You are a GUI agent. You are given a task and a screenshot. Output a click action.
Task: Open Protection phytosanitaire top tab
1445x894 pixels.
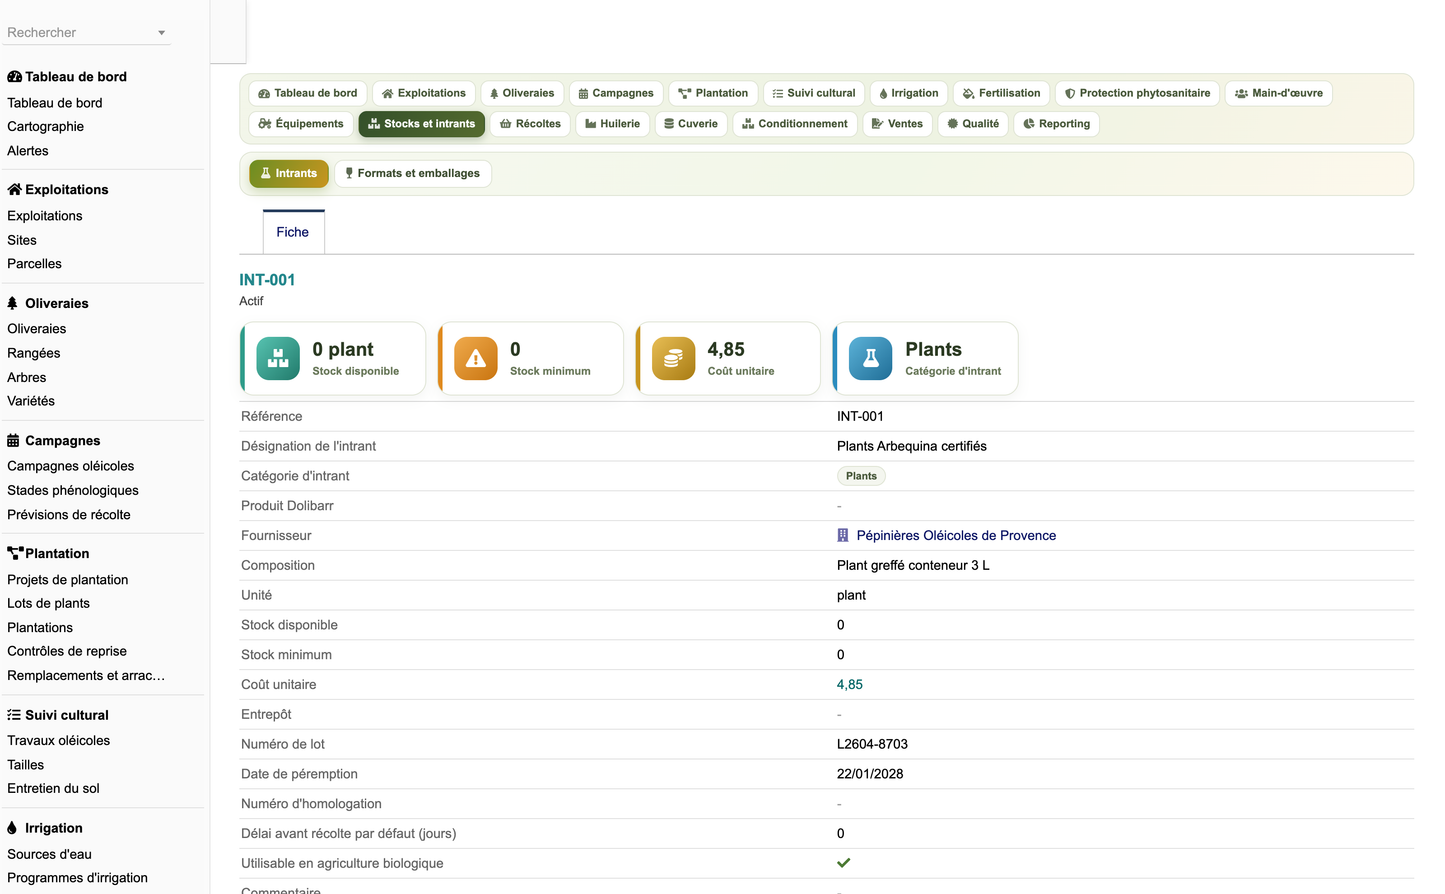click(1137, 93)
